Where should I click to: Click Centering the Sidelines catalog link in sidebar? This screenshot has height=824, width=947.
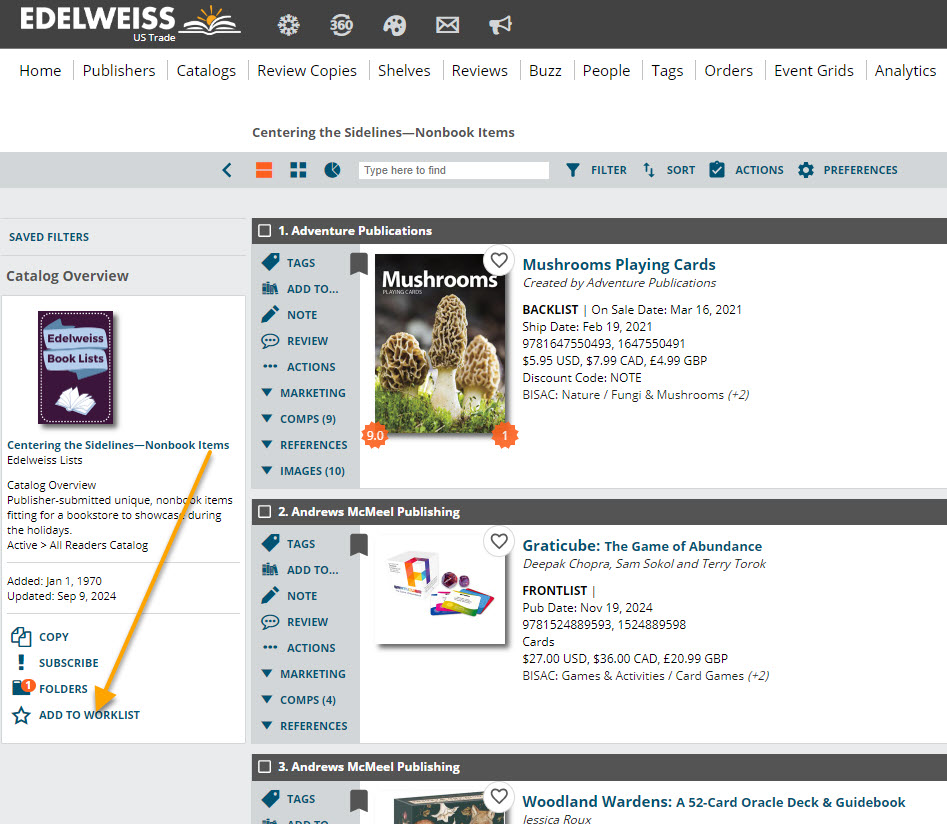[x=118, y=445]
